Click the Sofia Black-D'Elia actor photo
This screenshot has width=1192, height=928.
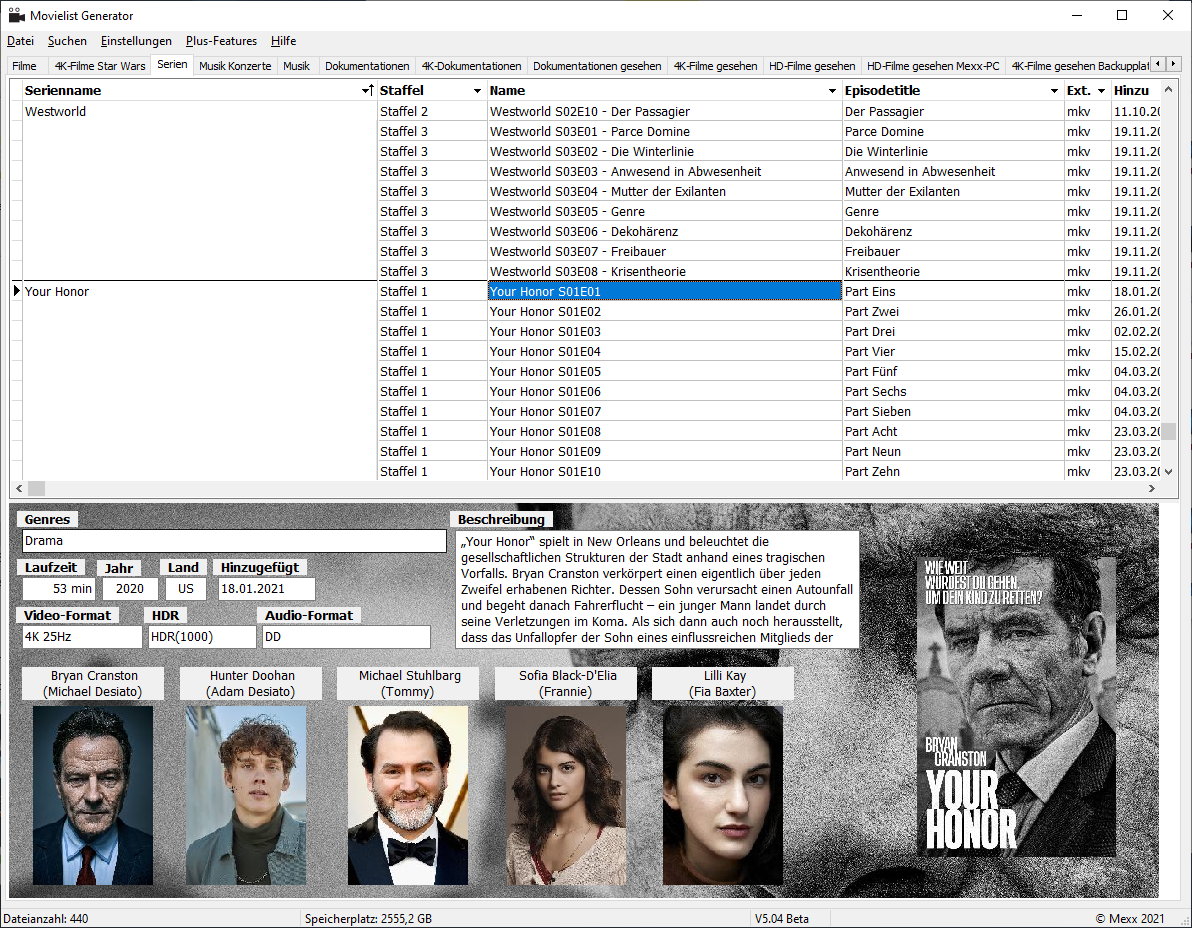tap(566, 795)
